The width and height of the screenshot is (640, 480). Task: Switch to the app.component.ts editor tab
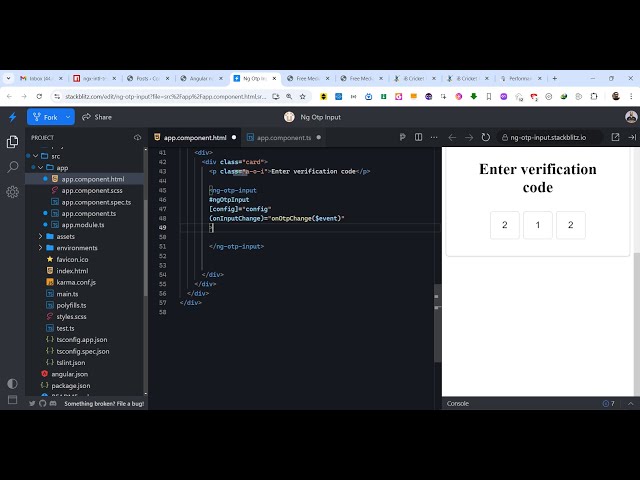[x=283, y=137]
